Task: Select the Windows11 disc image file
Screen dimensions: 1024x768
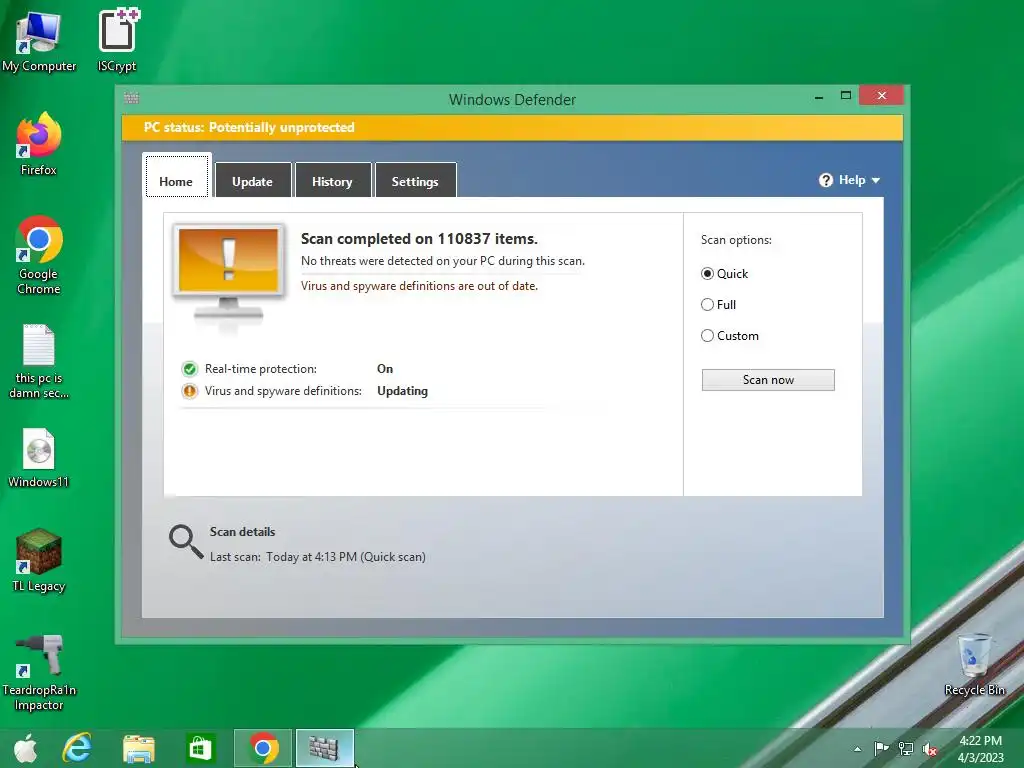Action: point(39,458)
